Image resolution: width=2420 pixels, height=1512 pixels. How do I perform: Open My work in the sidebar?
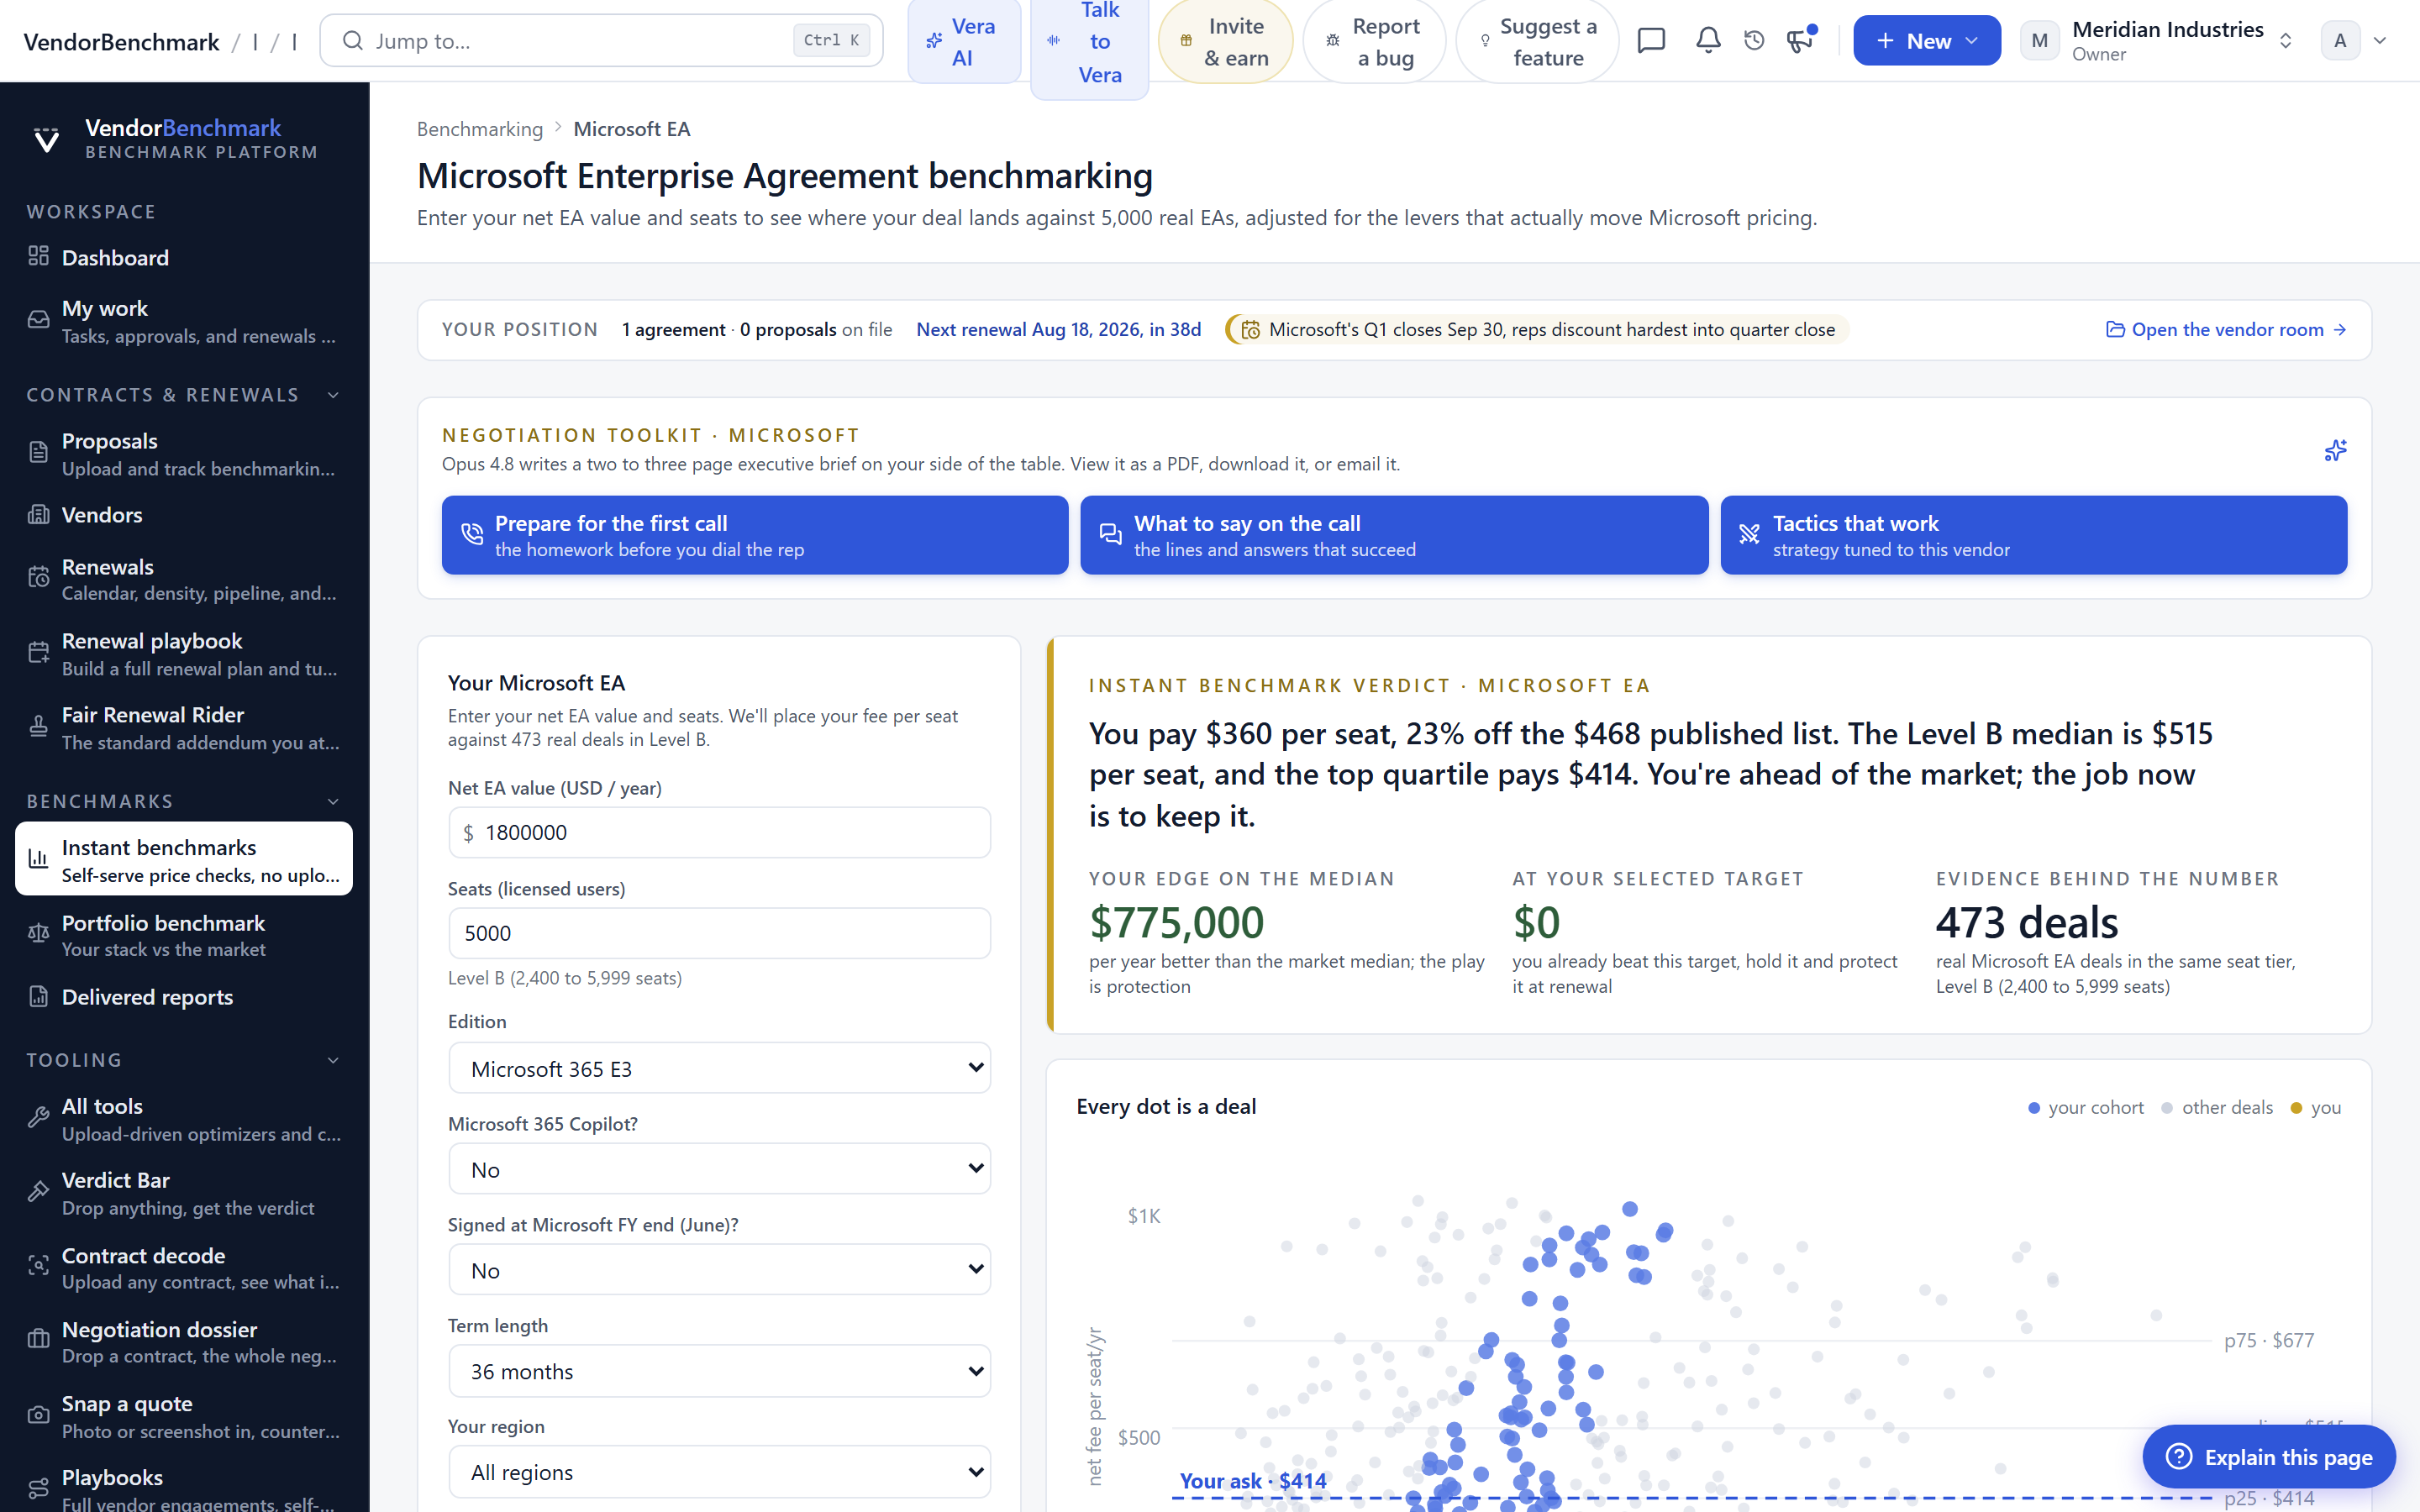185,321
